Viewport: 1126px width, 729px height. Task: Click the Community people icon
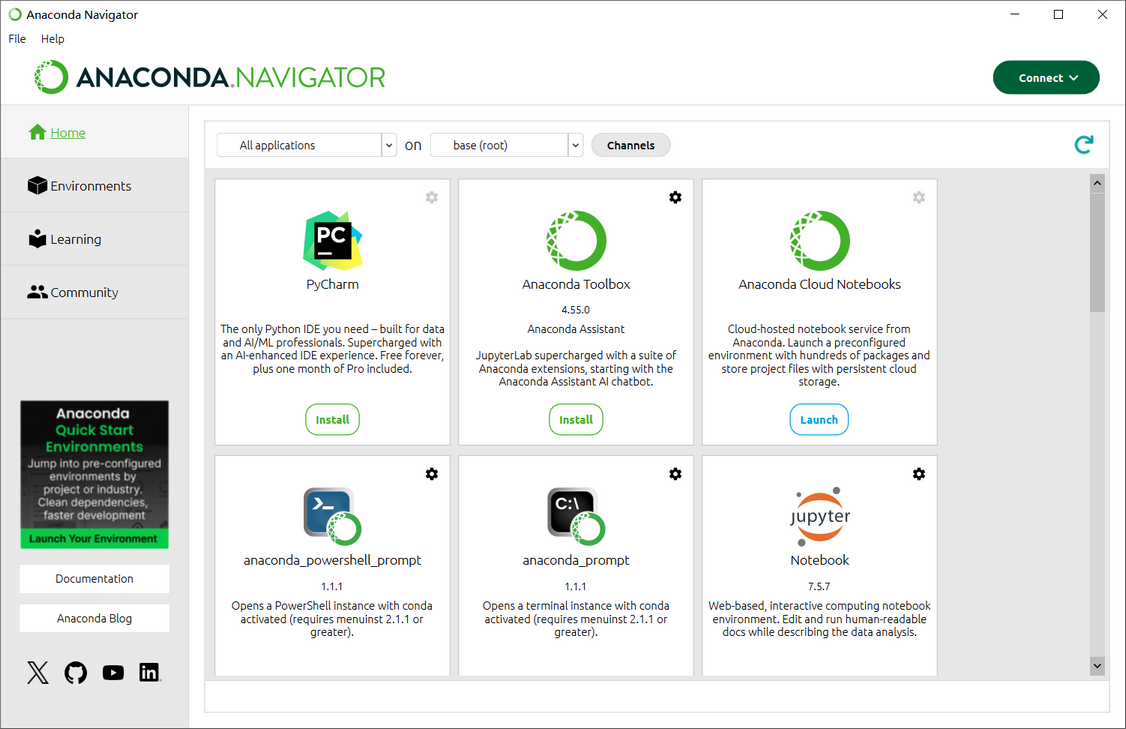point(37,292)
